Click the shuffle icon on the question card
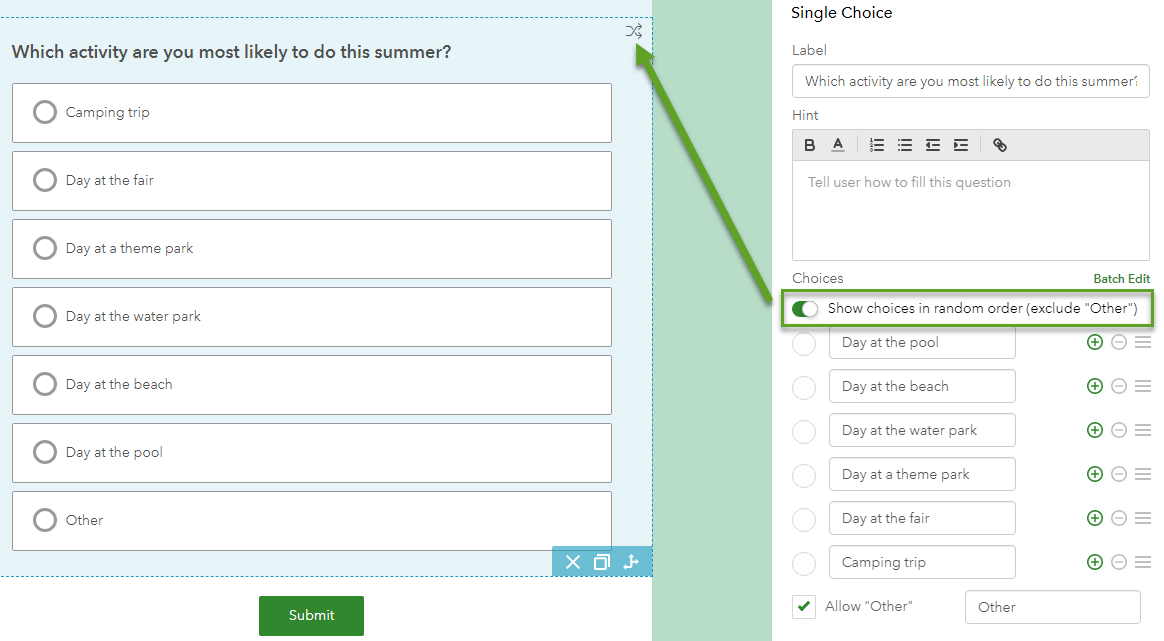This screenshot has height=641, width=1164. [x=634, y=31]
